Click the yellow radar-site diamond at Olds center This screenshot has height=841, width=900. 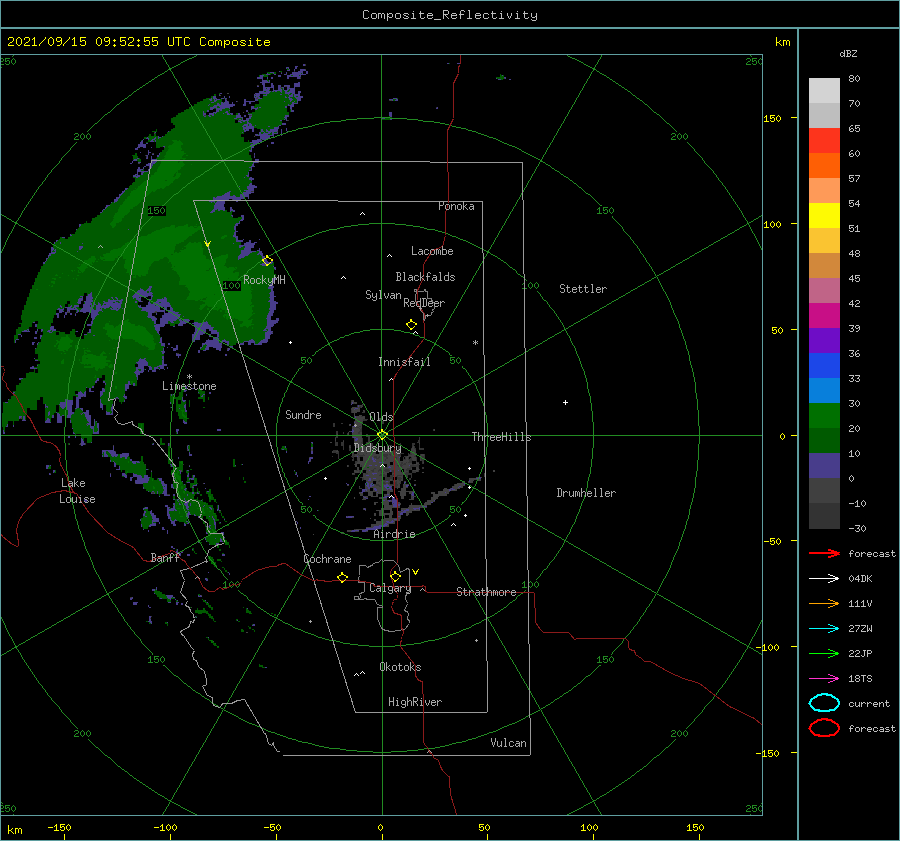point(382,435)
